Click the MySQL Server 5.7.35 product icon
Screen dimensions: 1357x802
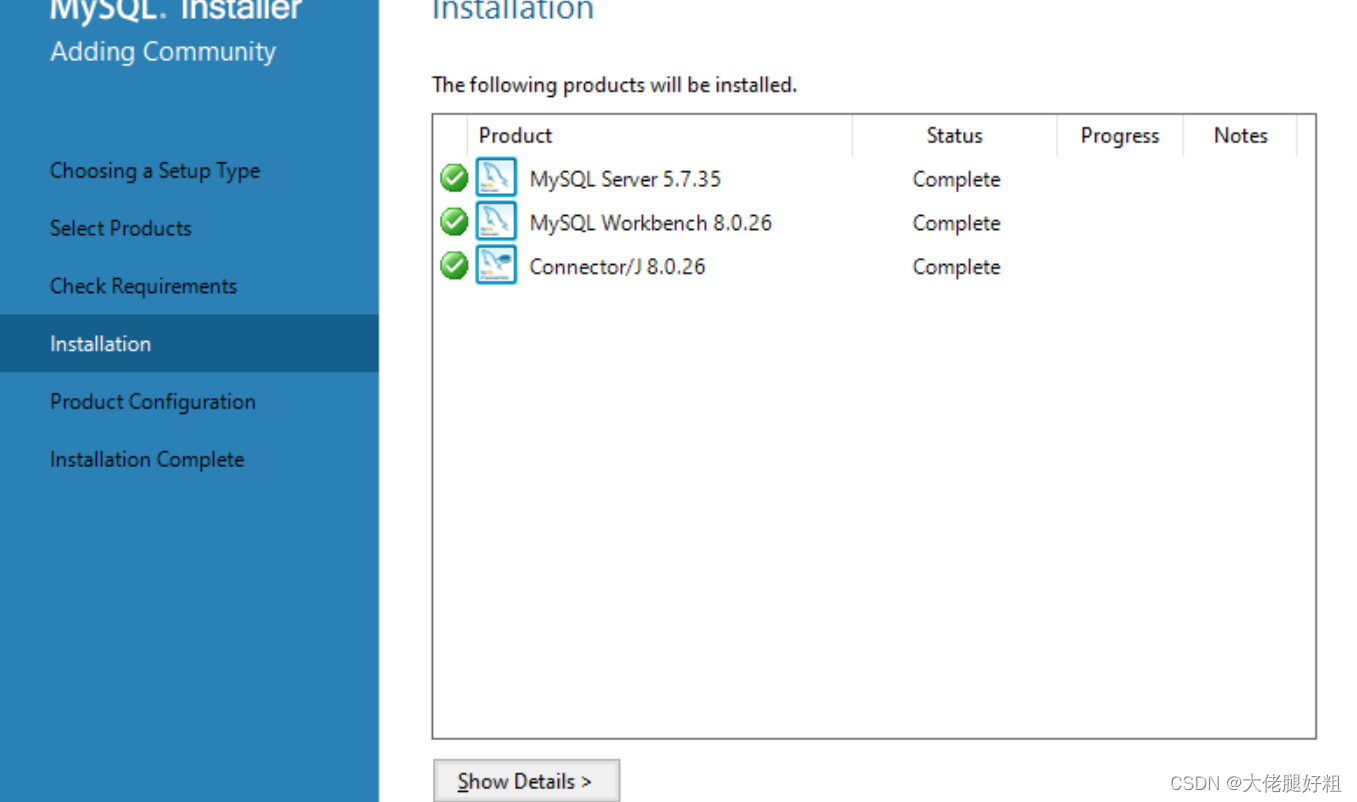click(x=496, y=177)
